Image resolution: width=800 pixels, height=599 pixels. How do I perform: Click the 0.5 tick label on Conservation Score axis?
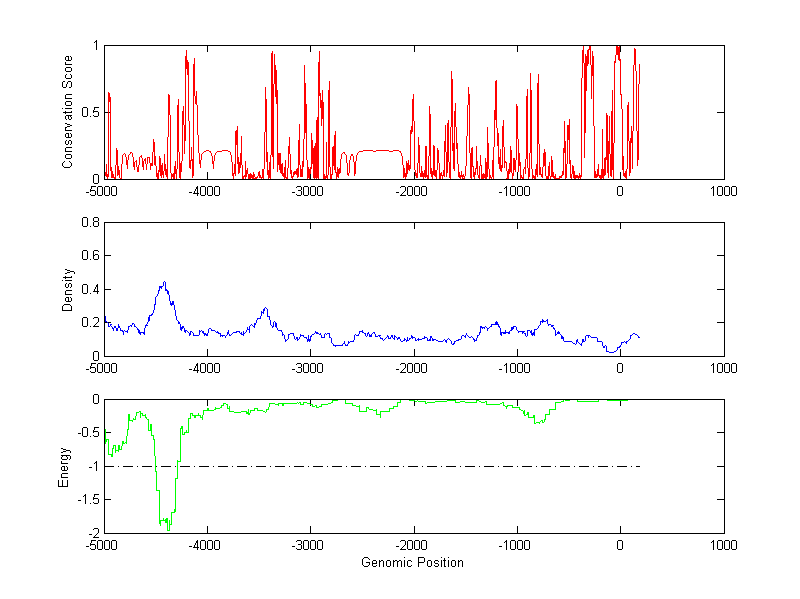point(88,112)
